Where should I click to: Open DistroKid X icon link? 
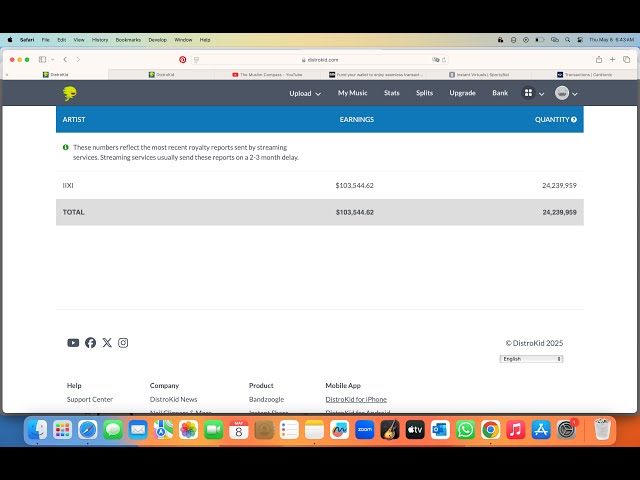coord(107,343)
